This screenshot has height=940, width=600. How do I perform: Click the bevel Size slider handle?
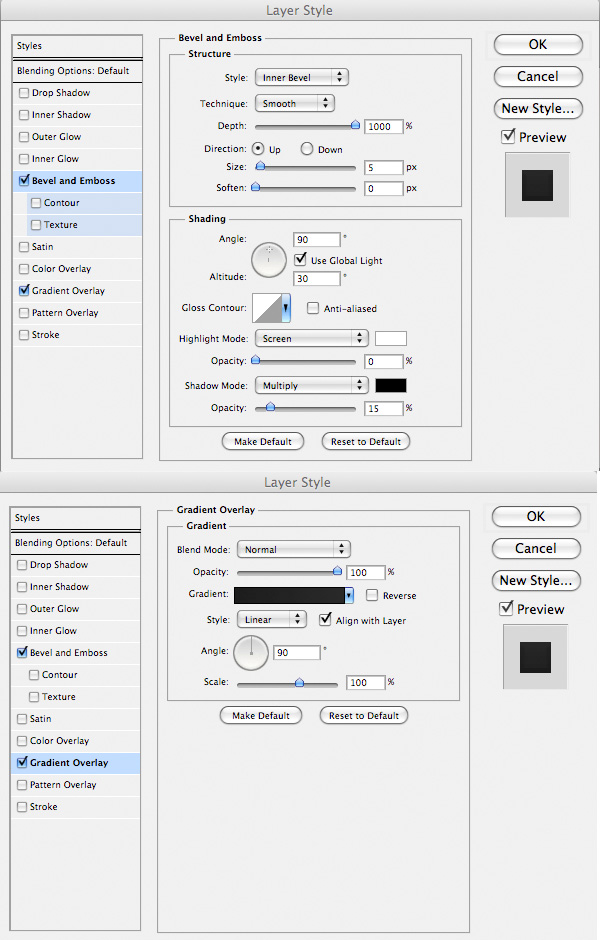click(x=260, y=166)
